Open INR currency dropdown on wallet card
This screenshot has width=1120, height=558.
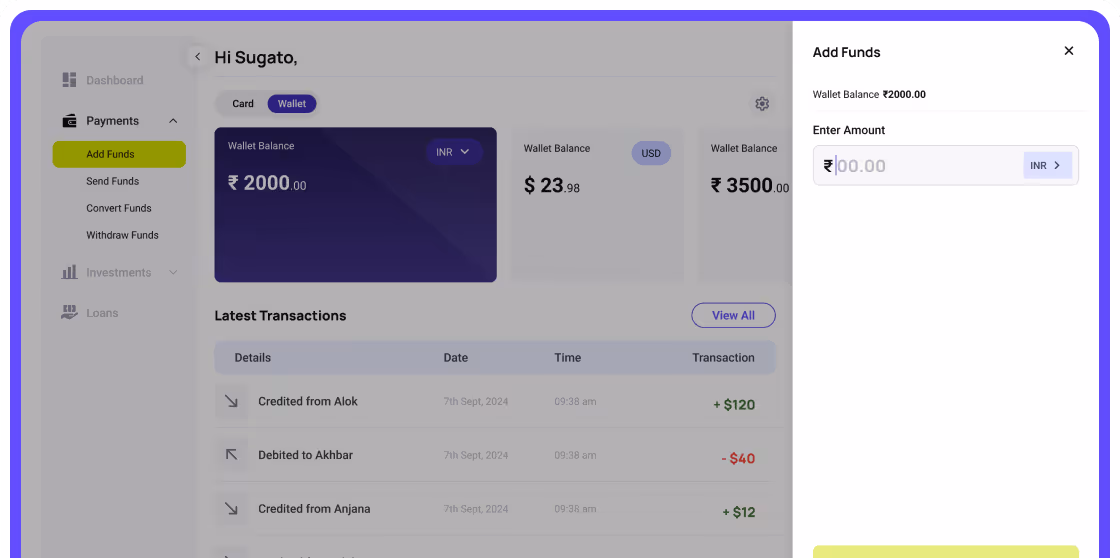[454, 151]
